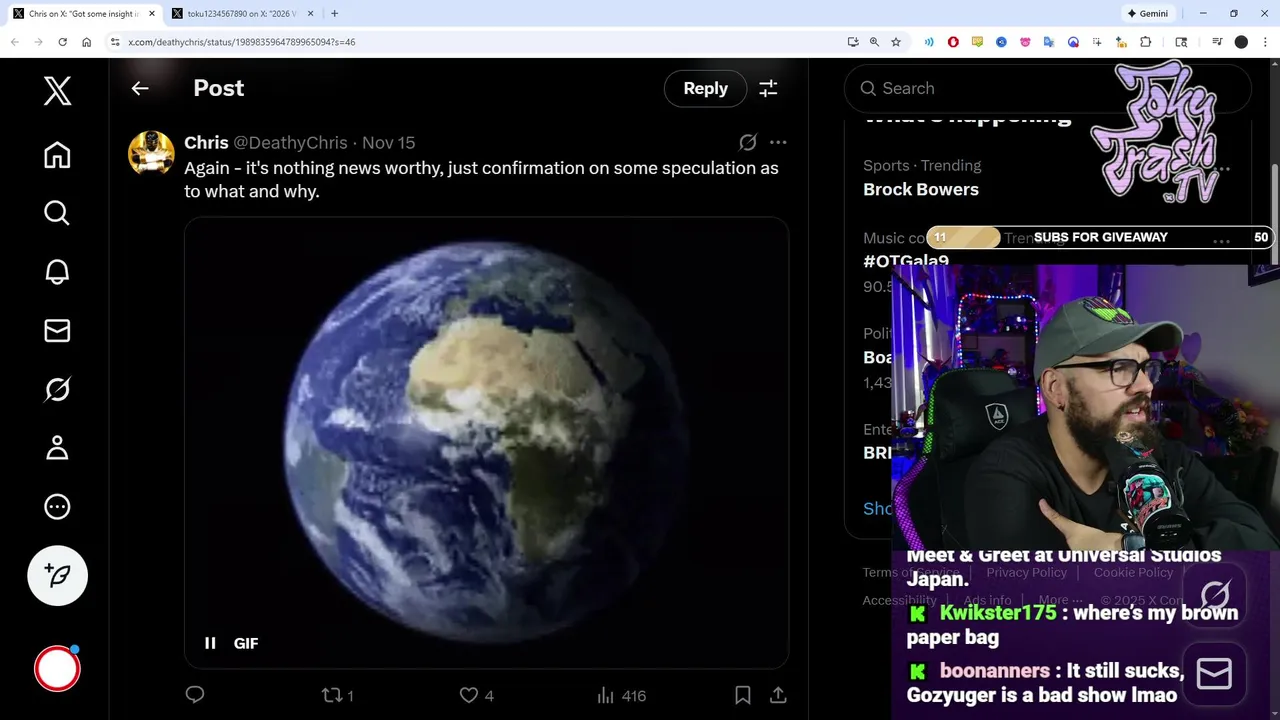
Task: Click the blue sound-wave extension icon
Action: [x=929, y=42]
